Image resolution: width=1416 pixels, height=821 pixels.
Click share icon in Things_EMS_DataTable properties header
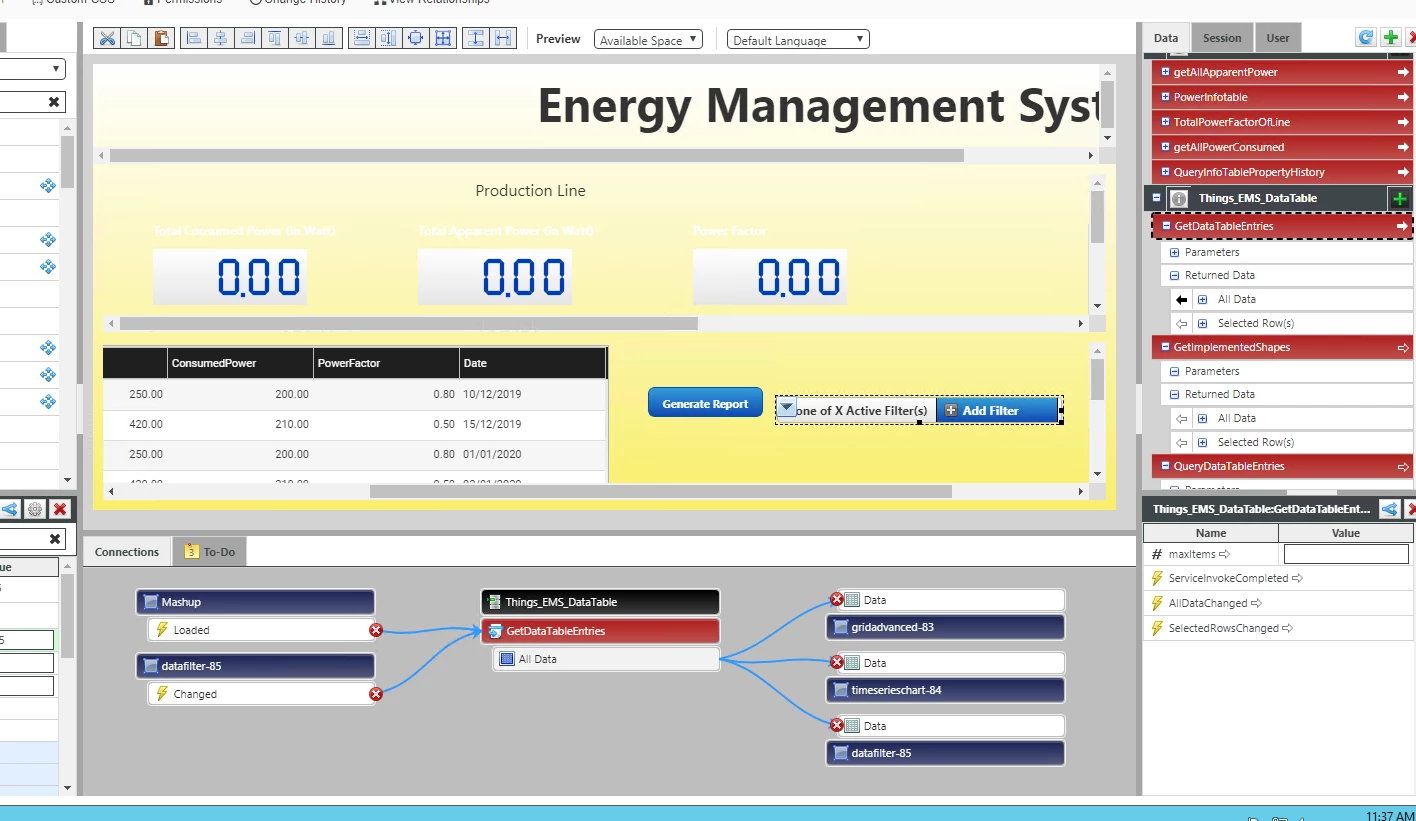1389,509
